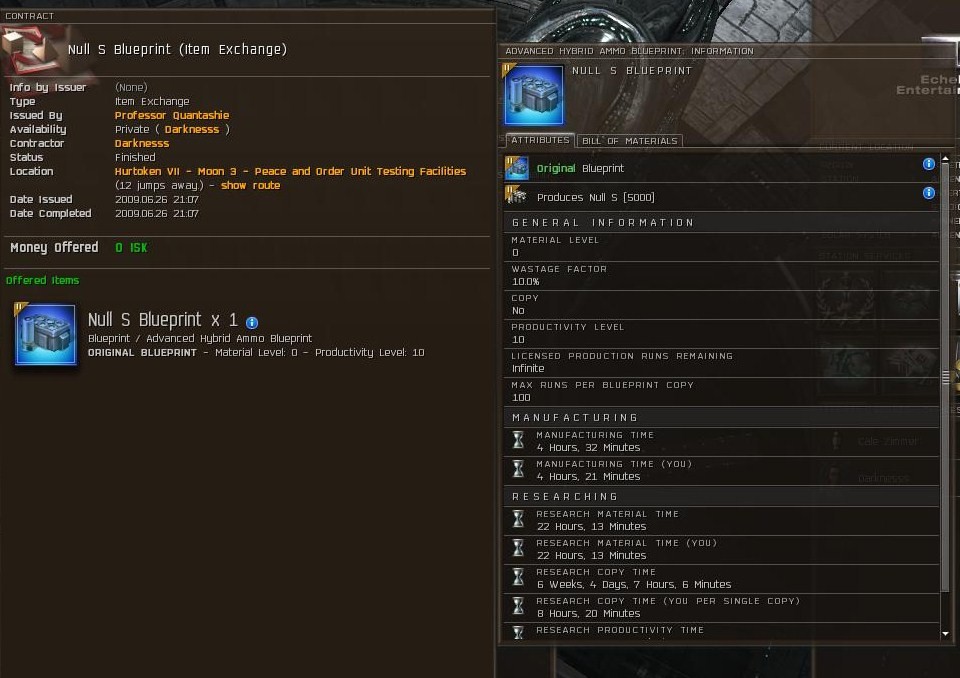
Task: Click info icon on Produces Null S row
Action: pos(929,193)
